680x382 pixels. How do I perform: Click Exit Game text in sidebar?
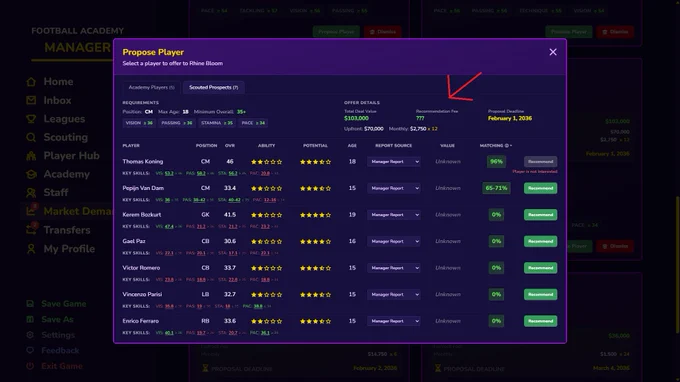click(62, 366)
